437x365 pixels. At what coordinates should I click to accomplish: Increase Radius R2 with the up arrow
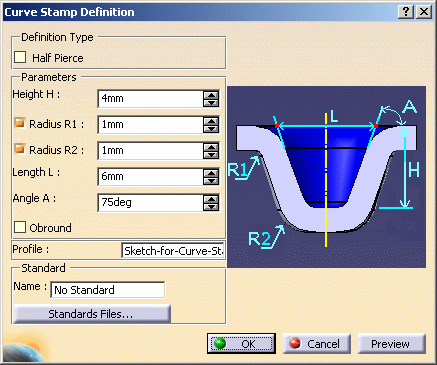pyautogui.click(x=211, y=147)
